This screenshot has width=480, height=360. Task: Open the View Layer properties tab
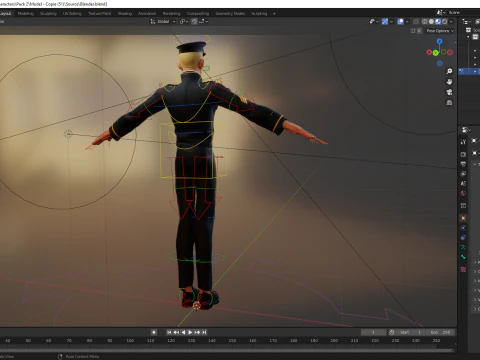tap(463, 174)
